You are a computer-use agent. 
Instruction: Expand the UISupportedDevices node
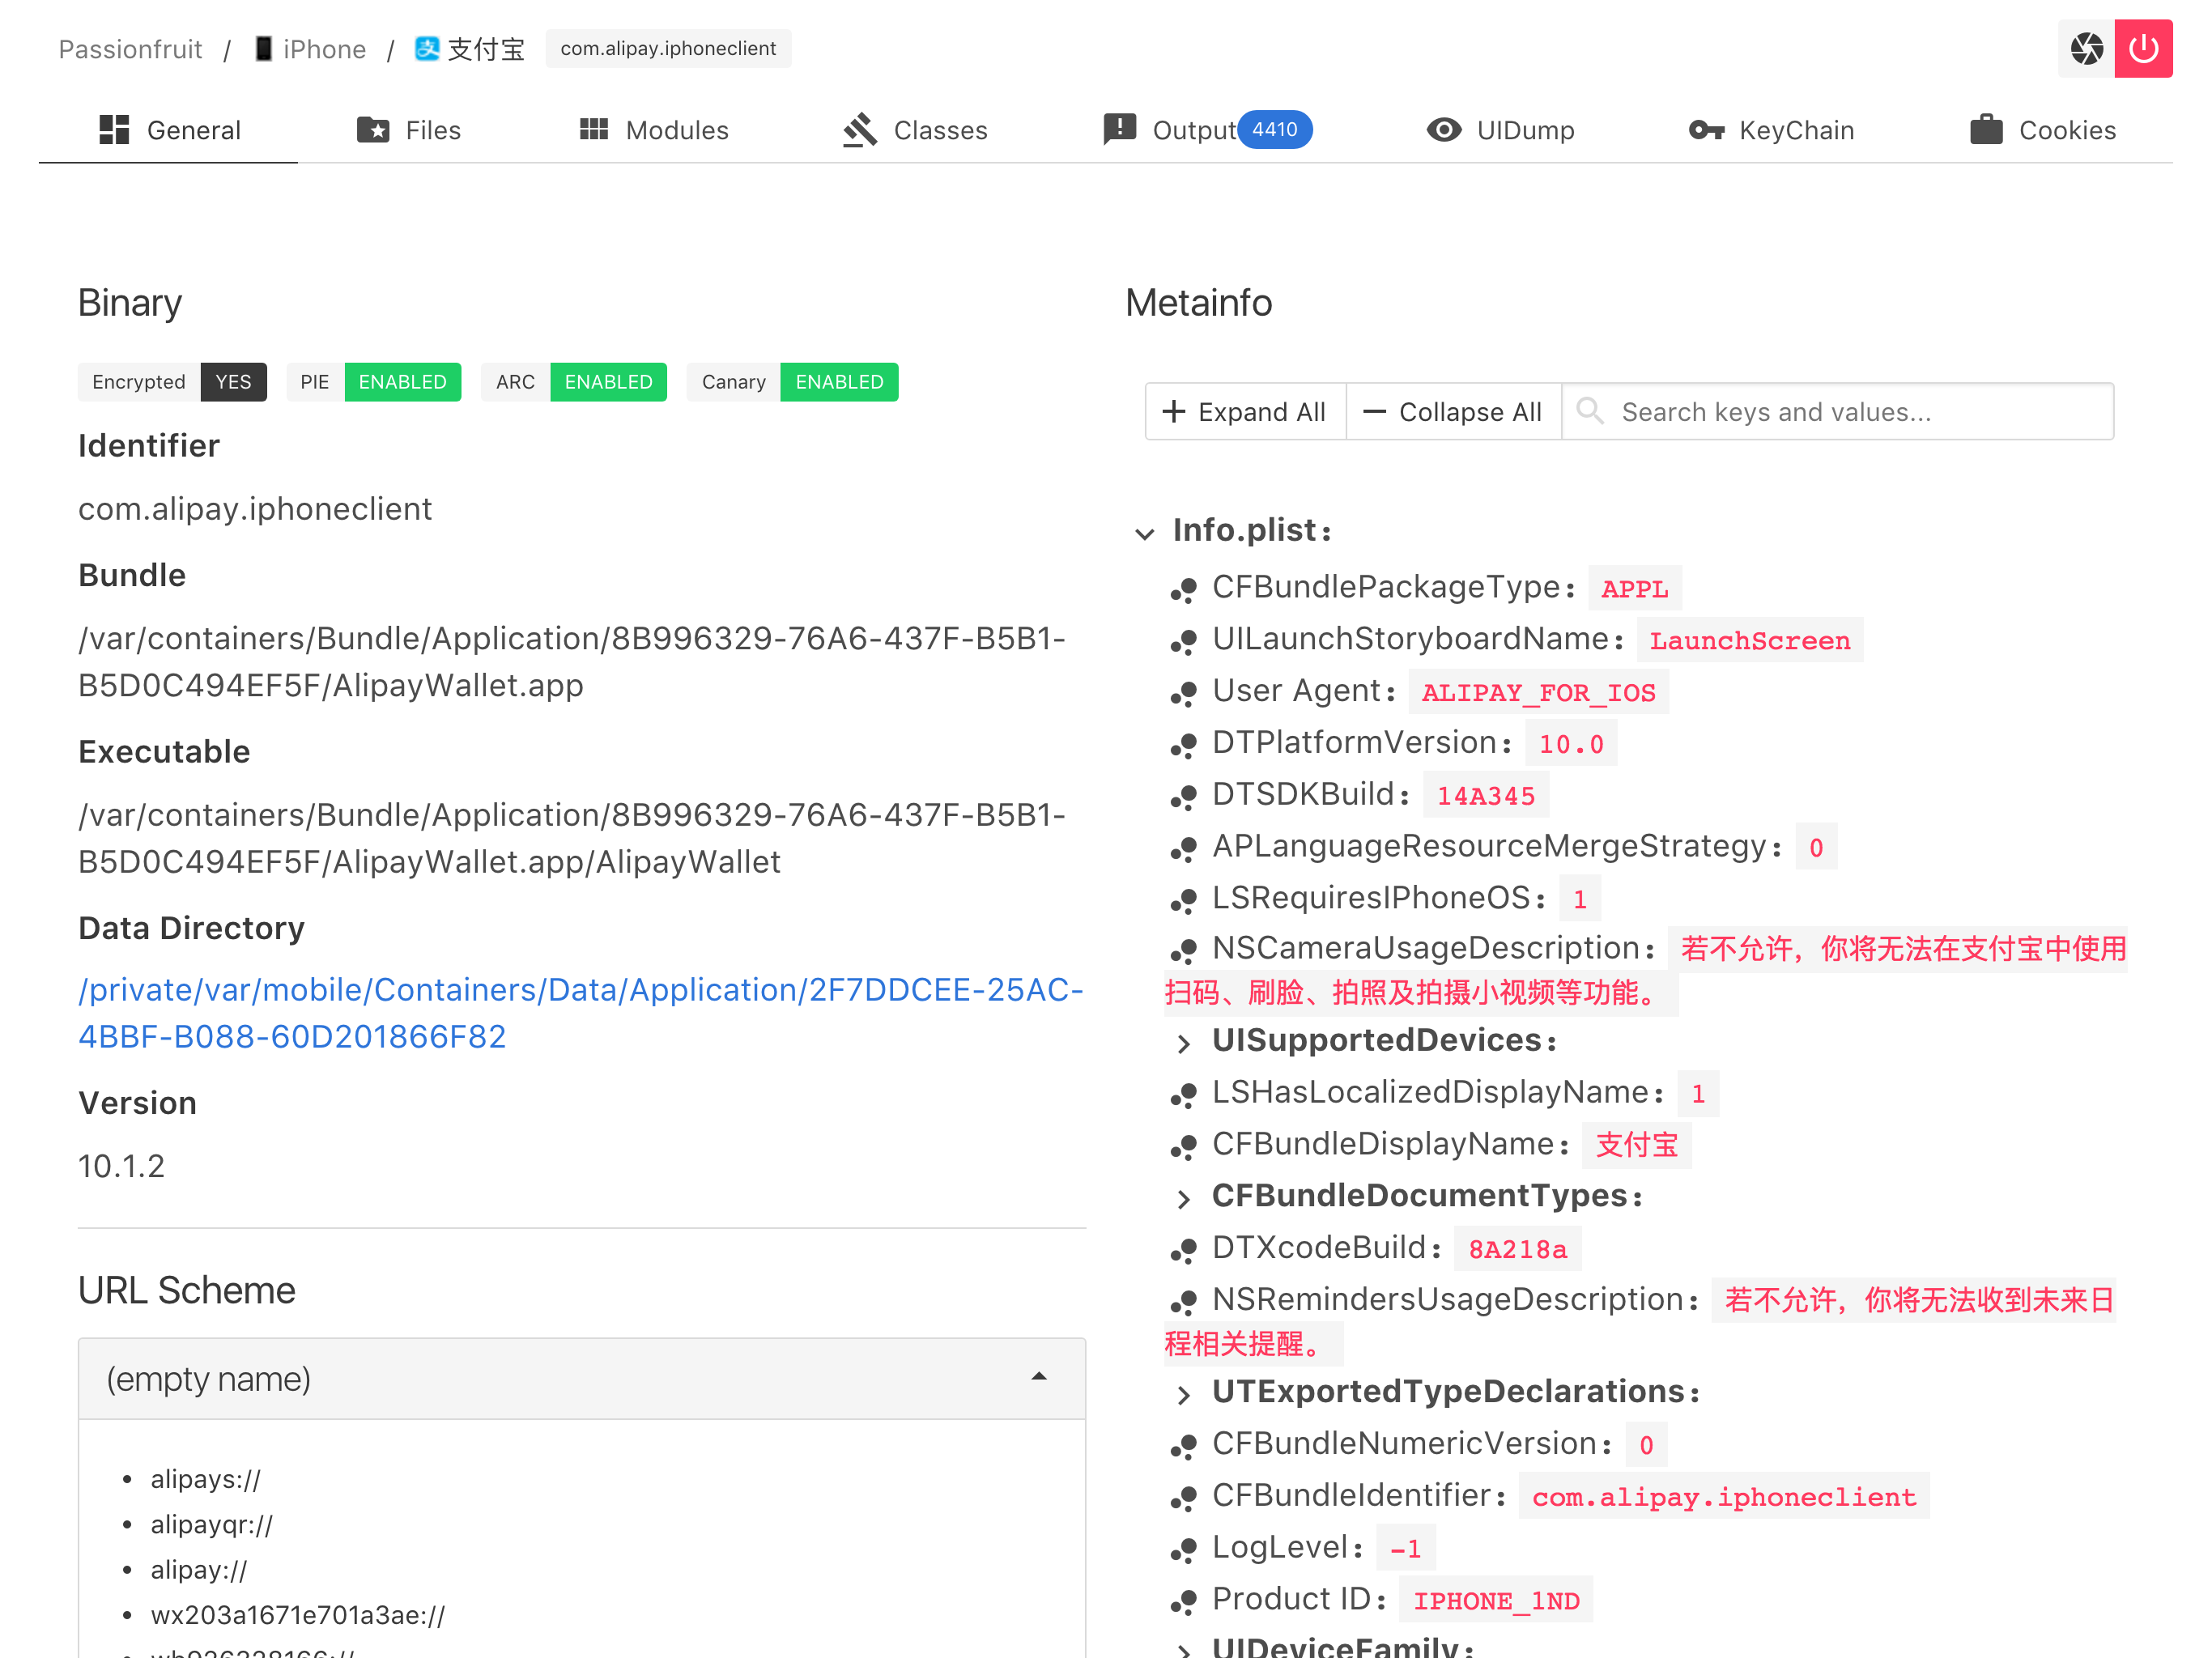click(1184, 1043)
